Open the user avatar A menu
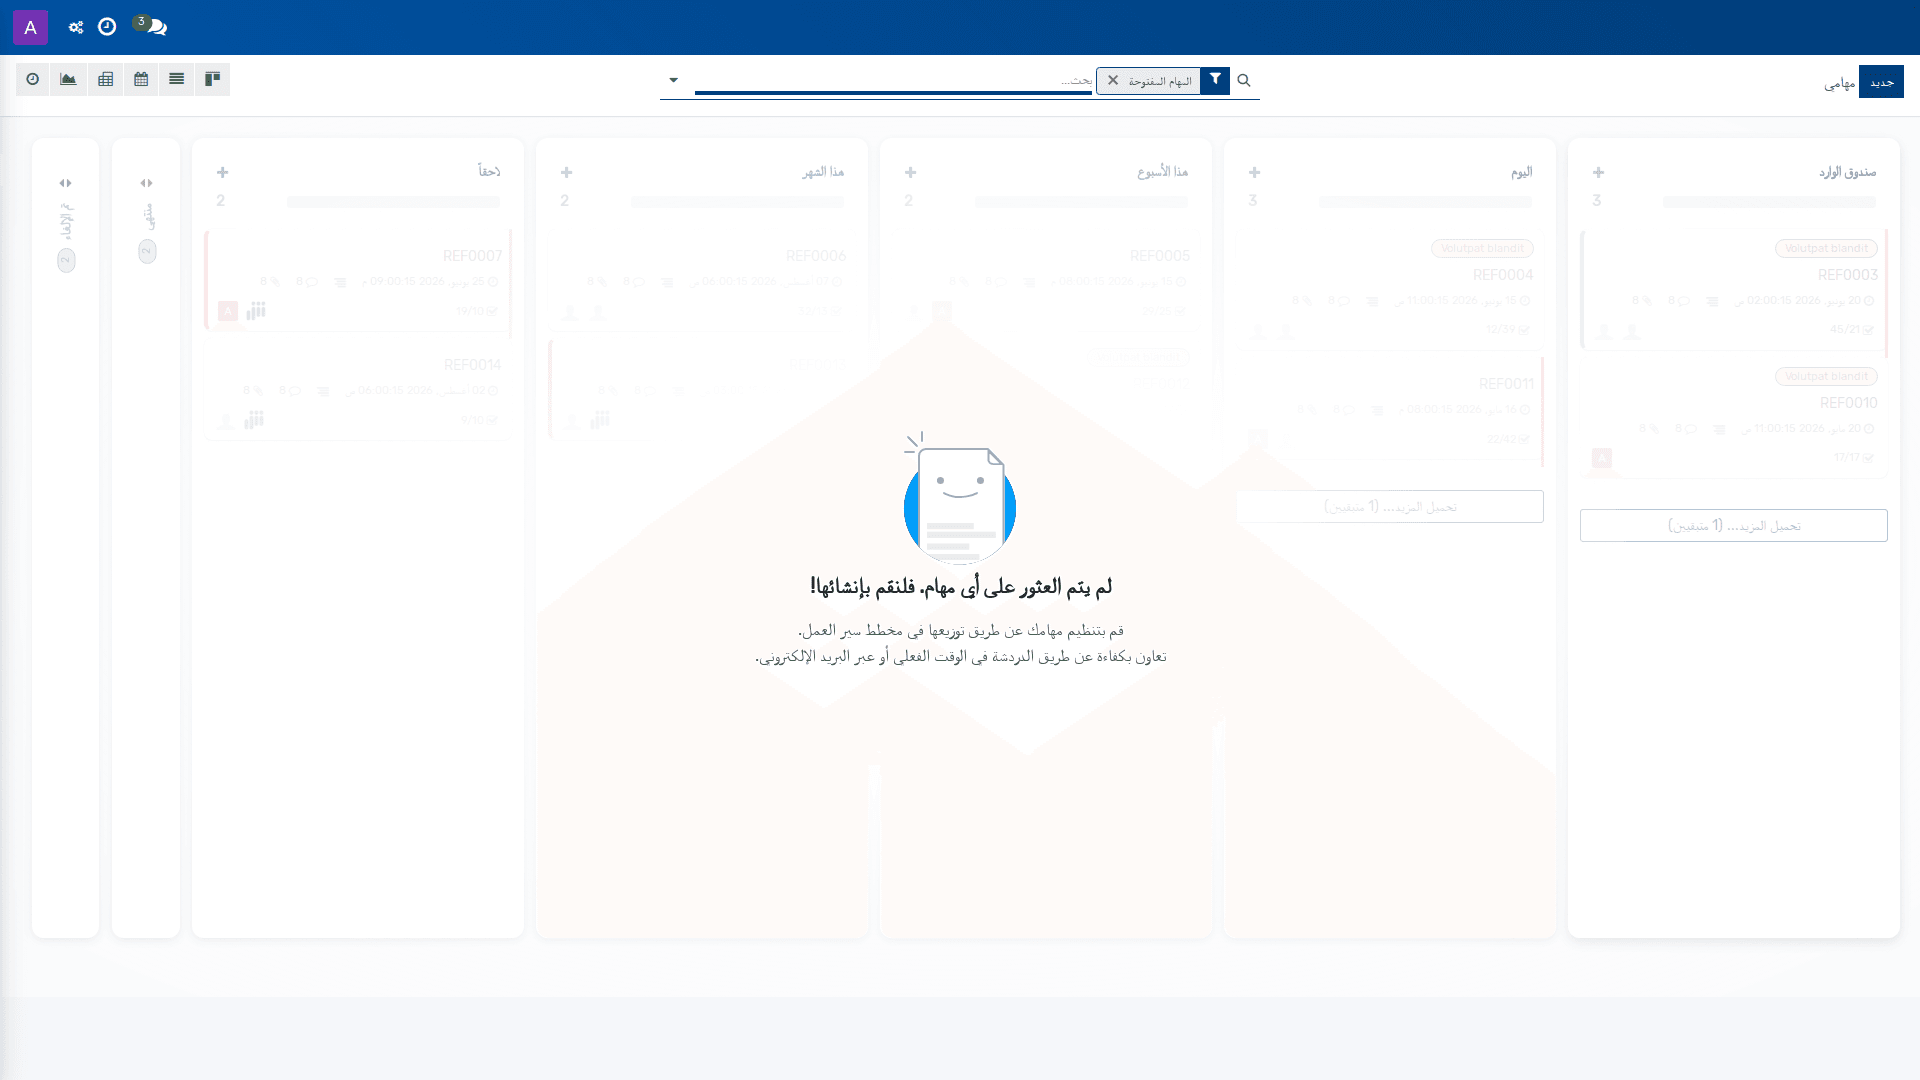Viewport: 1920px width, 1080px height. (30, 27)
